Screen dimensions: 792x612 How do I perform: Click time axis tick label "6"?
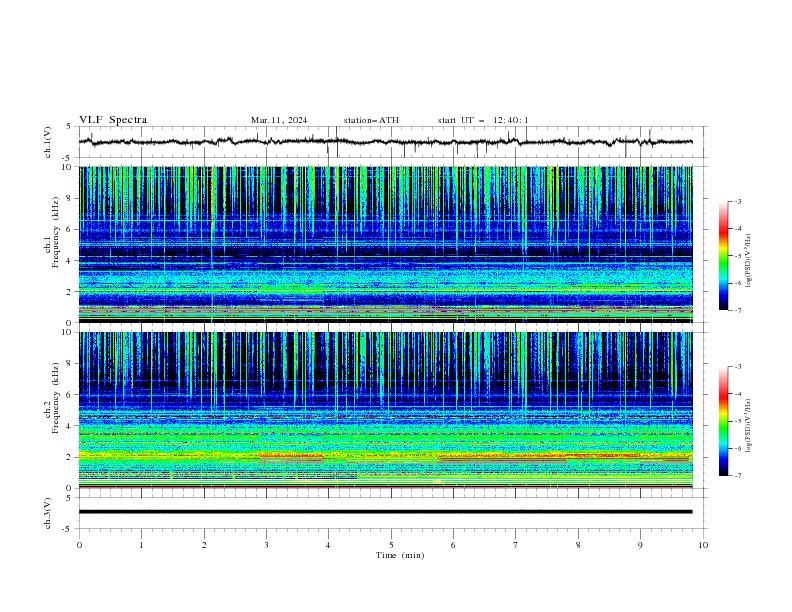click(453, 545)
